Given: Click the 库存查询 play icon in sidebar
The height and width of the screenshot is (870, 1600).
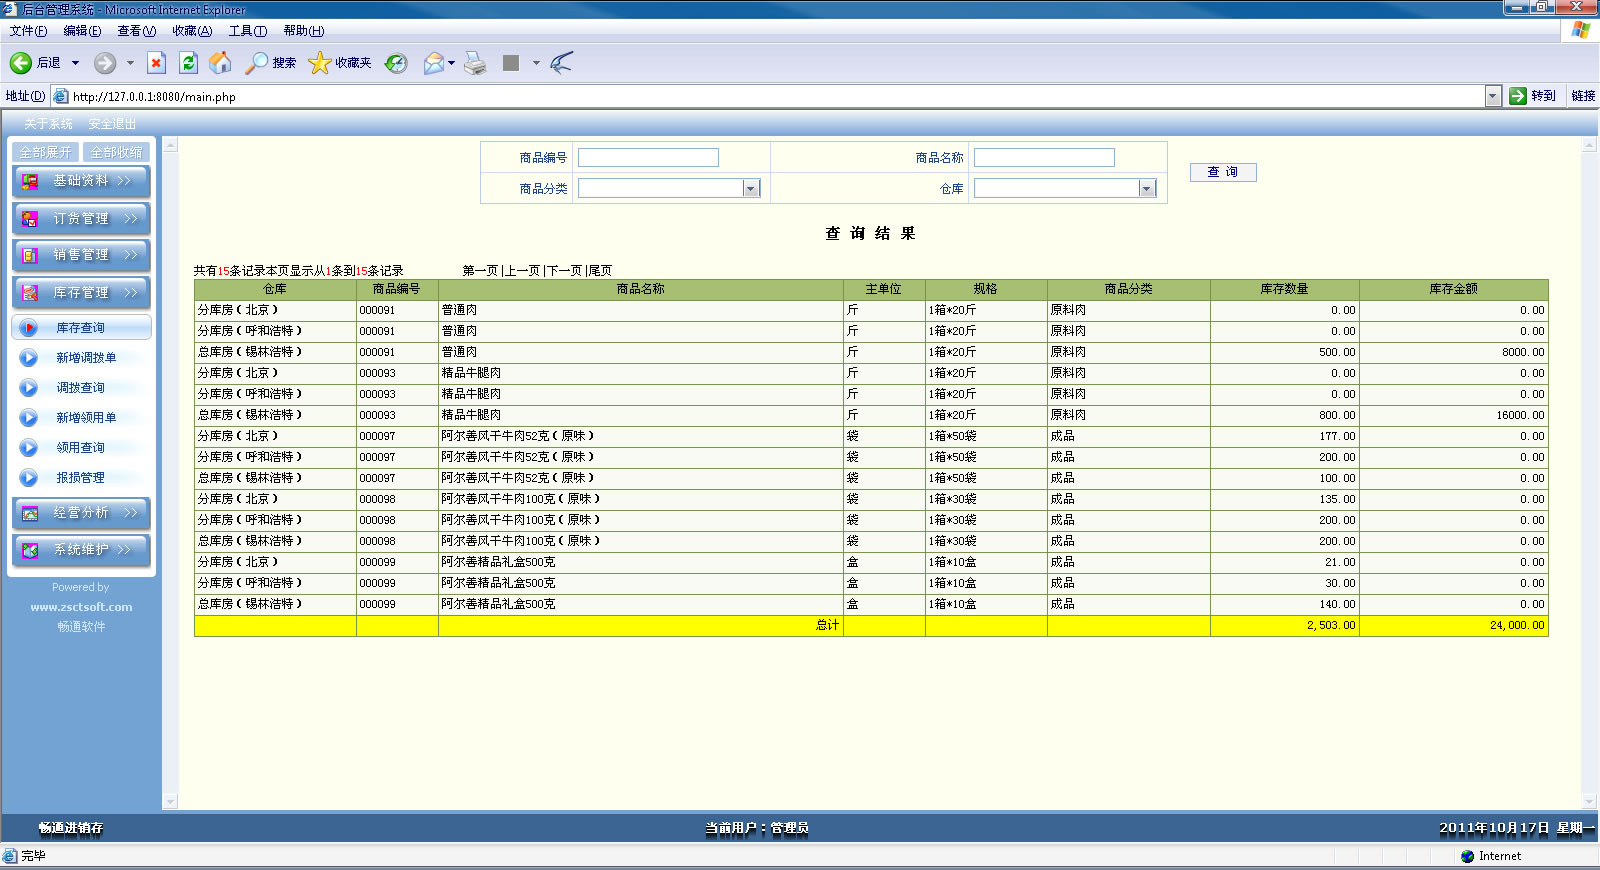Looking at the screenshot, I should click(x=29, y=328).
